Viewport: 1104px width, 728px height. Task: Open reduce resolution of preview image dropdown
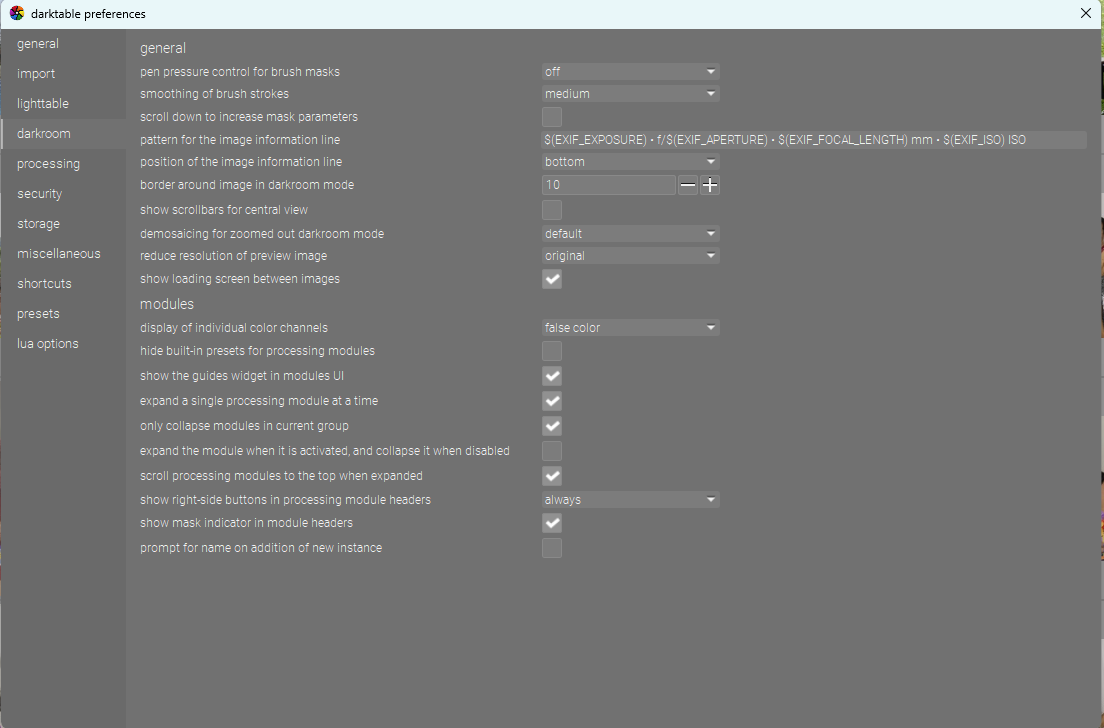point(630,256)
